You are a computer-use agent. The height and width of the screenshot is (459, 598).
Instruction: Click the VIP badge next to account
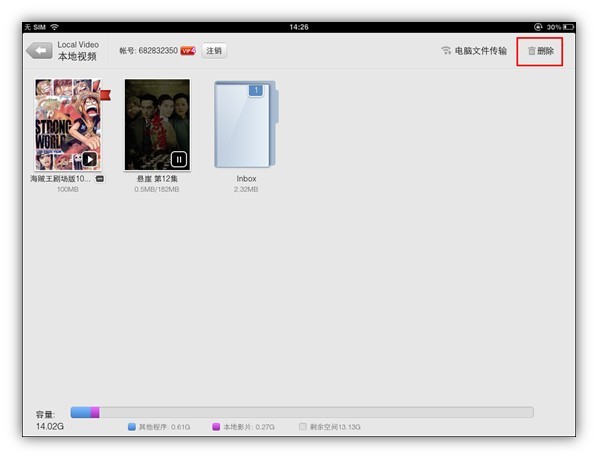(188, 51)
